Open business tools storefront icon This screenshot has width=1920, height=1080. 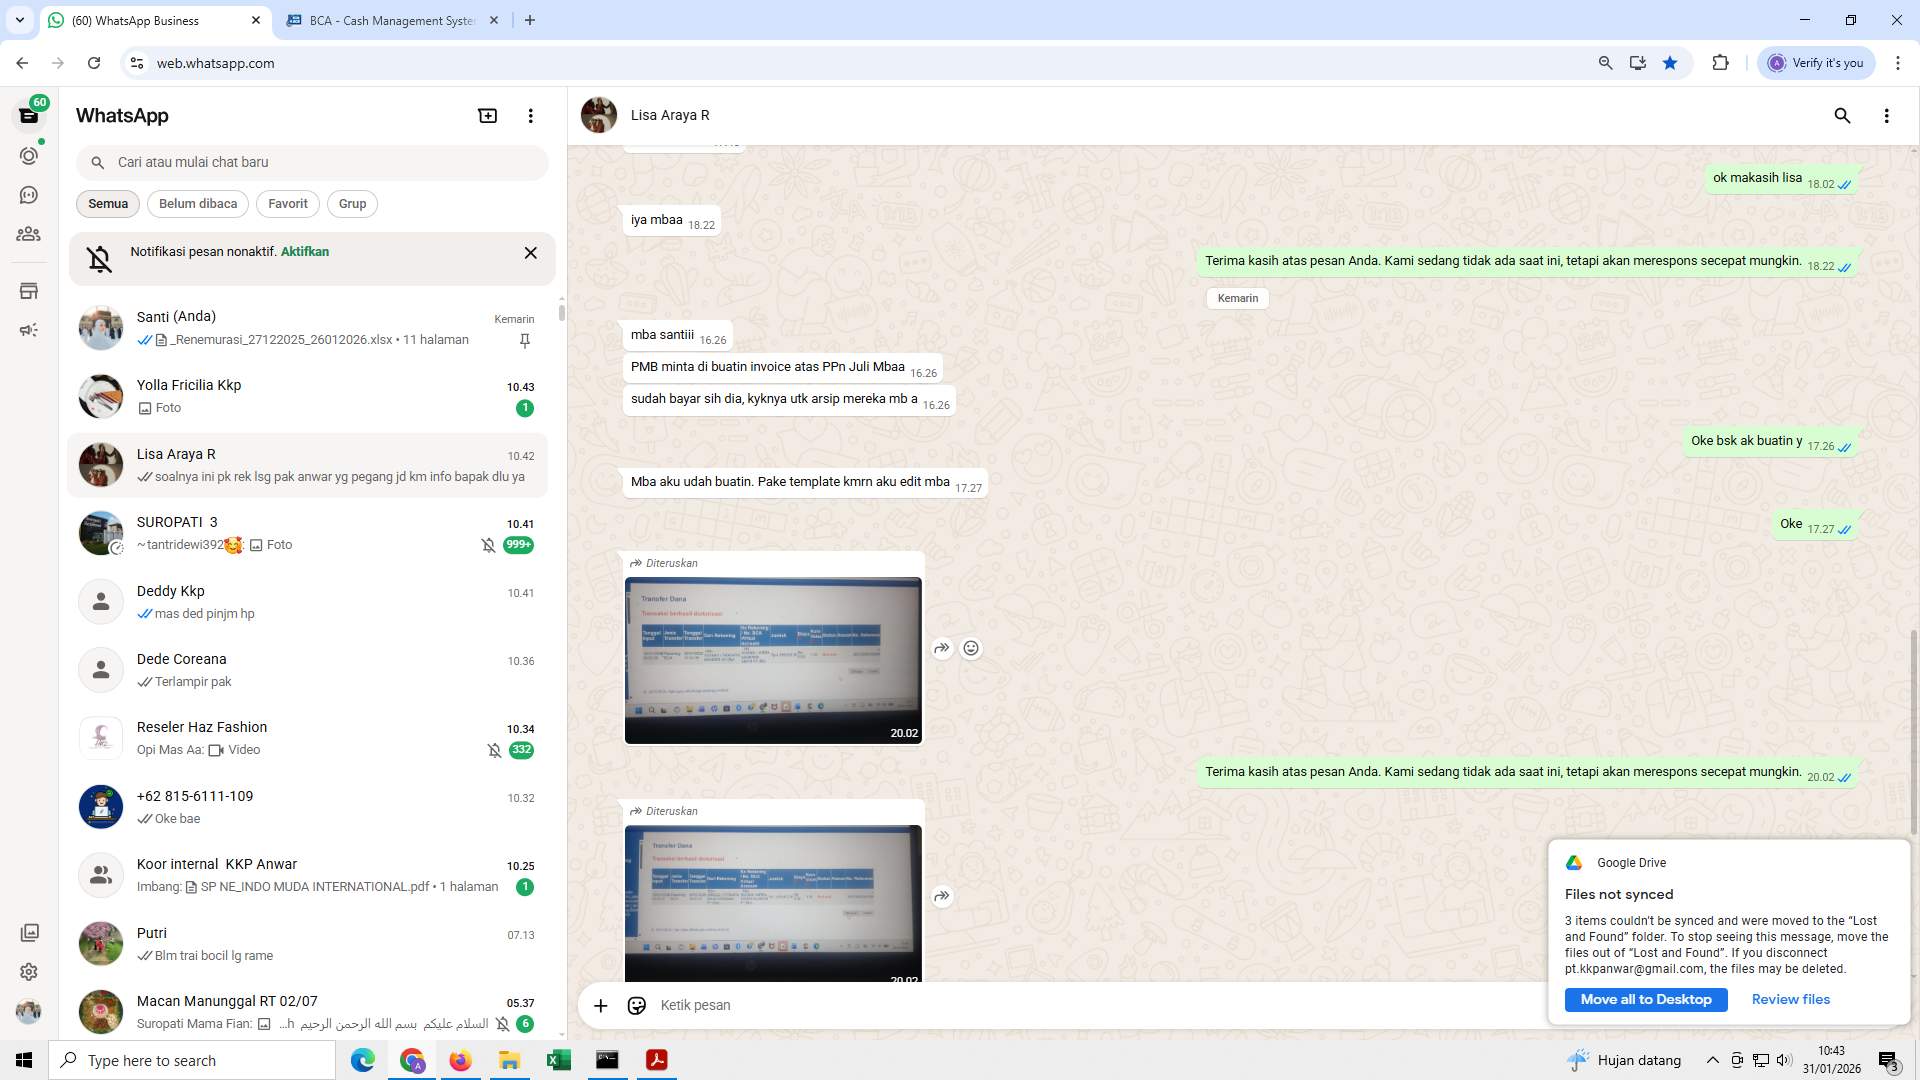[x=29, y=290]
